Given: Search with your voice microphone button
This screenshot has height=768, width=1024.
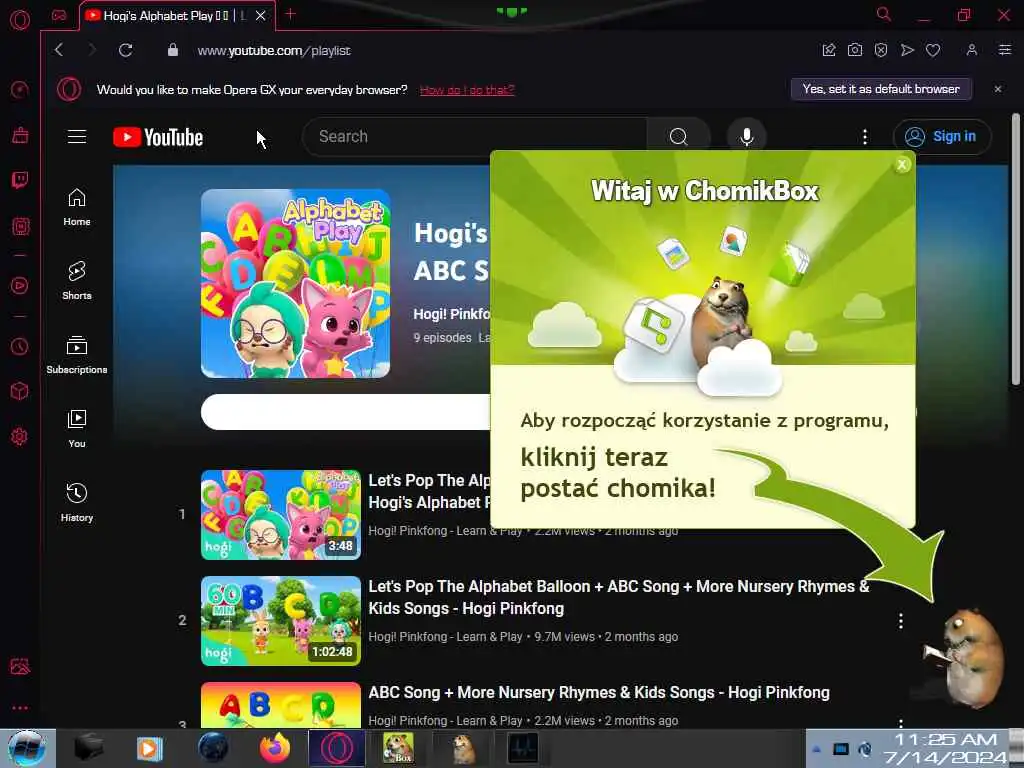Looking at the screenshot, I should tap(746, 136).
